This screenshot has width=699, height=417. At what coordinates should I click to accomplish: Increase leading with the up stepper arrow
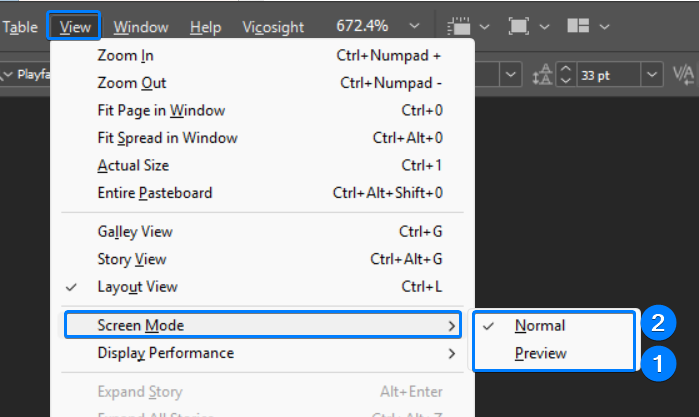click(566, 69)
